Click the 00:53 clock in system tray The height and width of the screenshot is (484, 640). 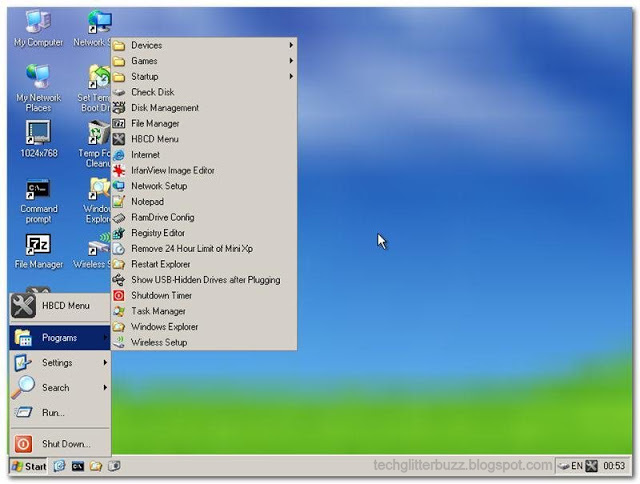click(614, 466)
